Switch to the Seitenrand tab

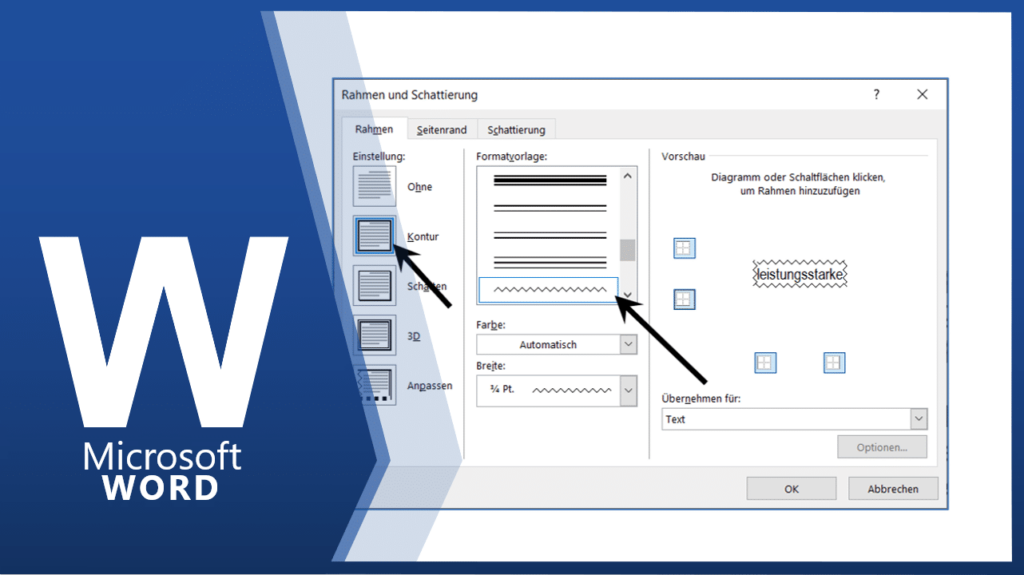pos(442,129)
